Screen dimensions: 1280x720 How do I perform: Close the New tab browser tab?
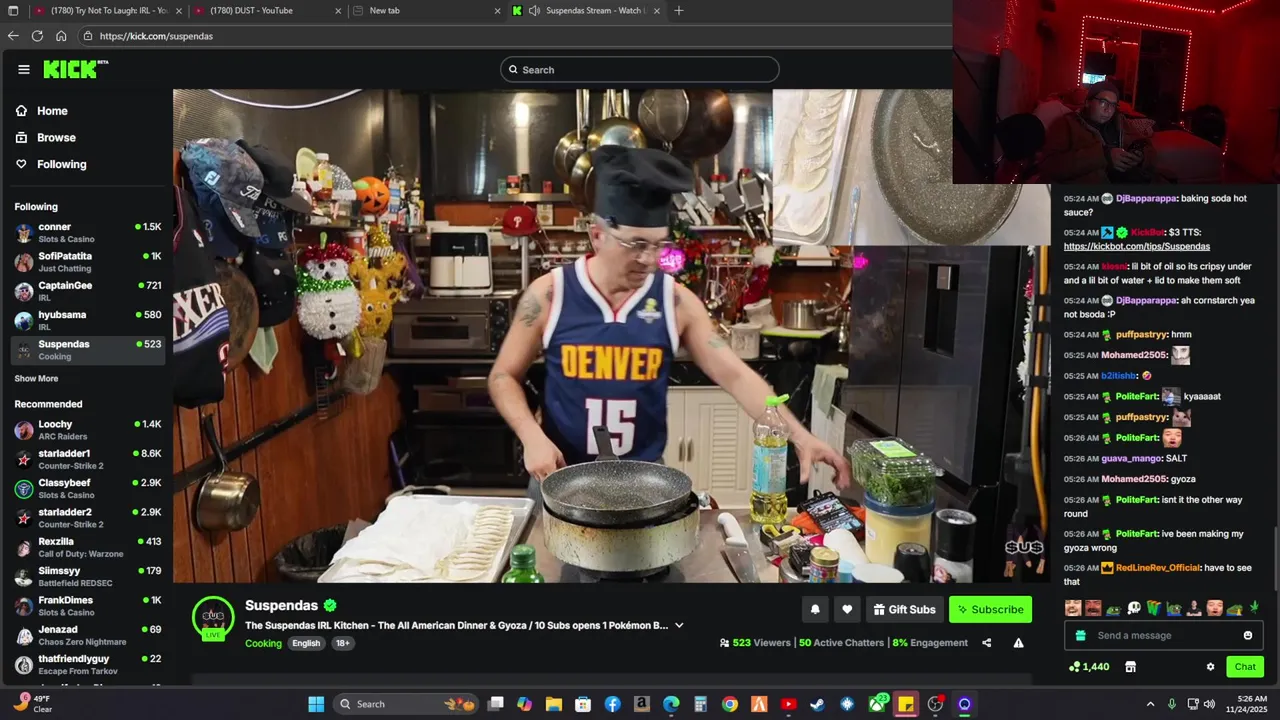tap(498, 11)
